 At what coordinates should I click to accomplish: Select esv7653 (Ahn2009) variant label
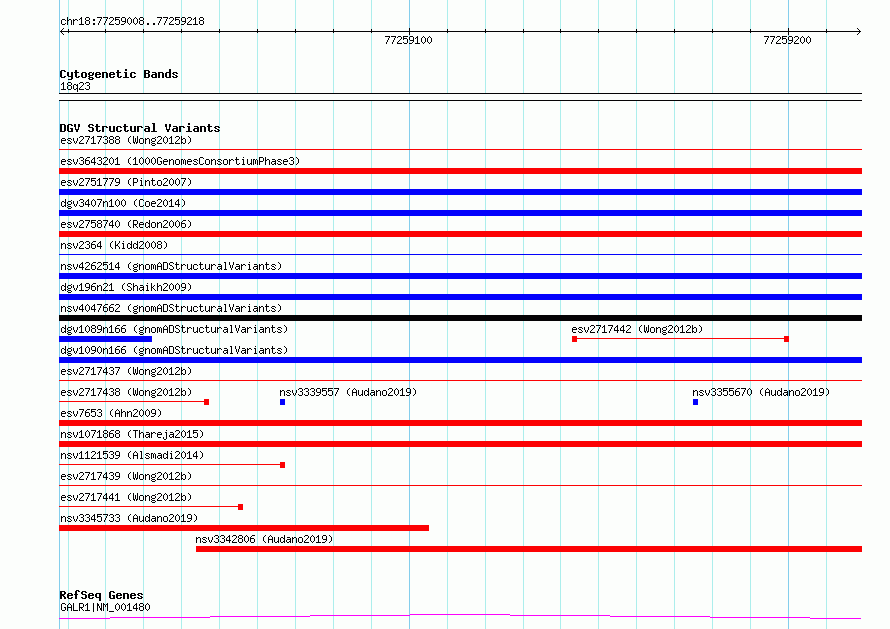pos(111,413)
